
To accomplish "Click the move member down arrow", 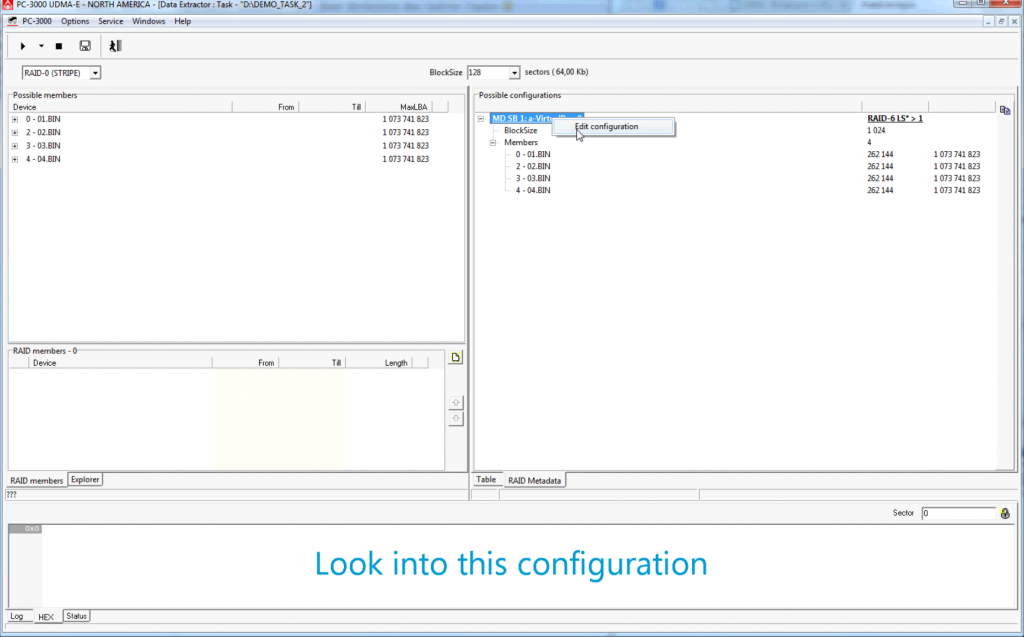I will [x=455, y=418].
